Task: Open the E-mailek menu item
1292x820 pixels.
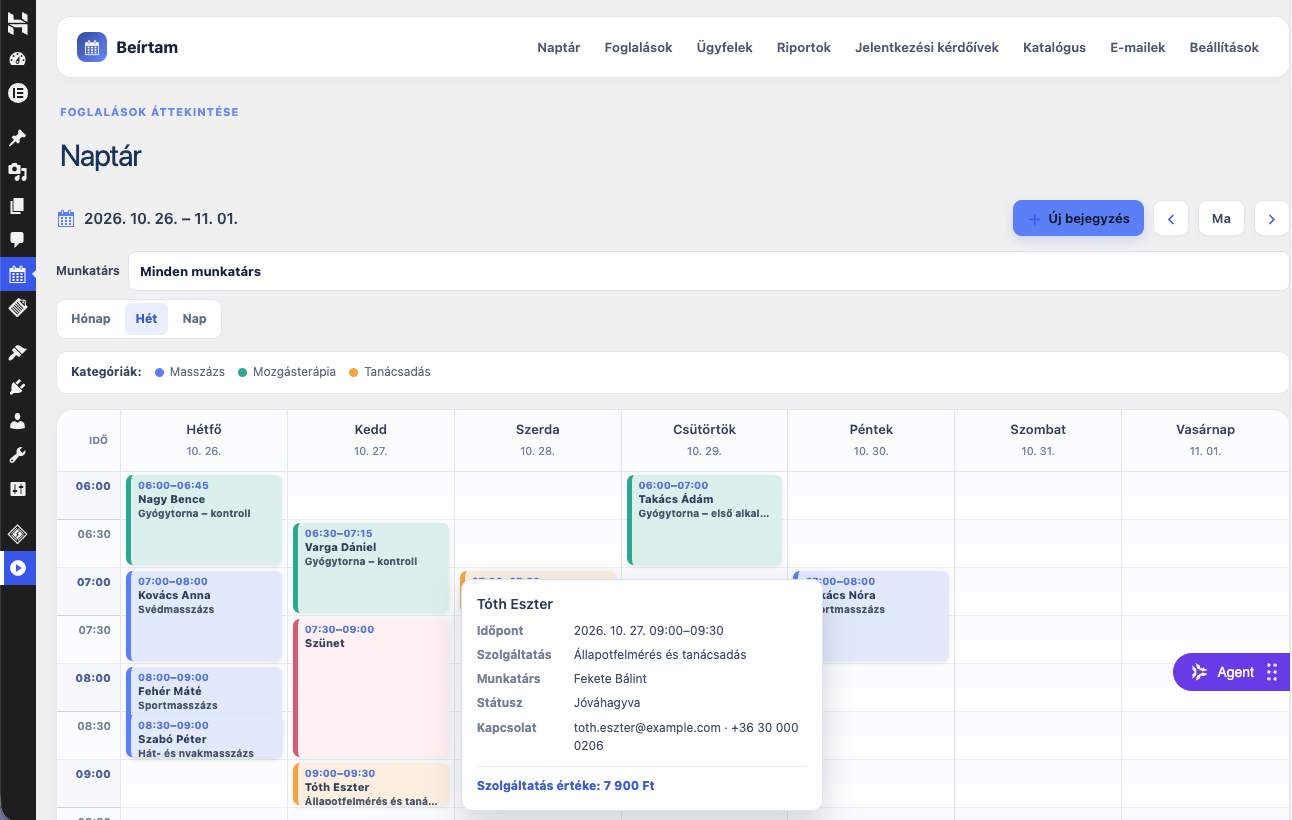Action: coord(1138,47)
